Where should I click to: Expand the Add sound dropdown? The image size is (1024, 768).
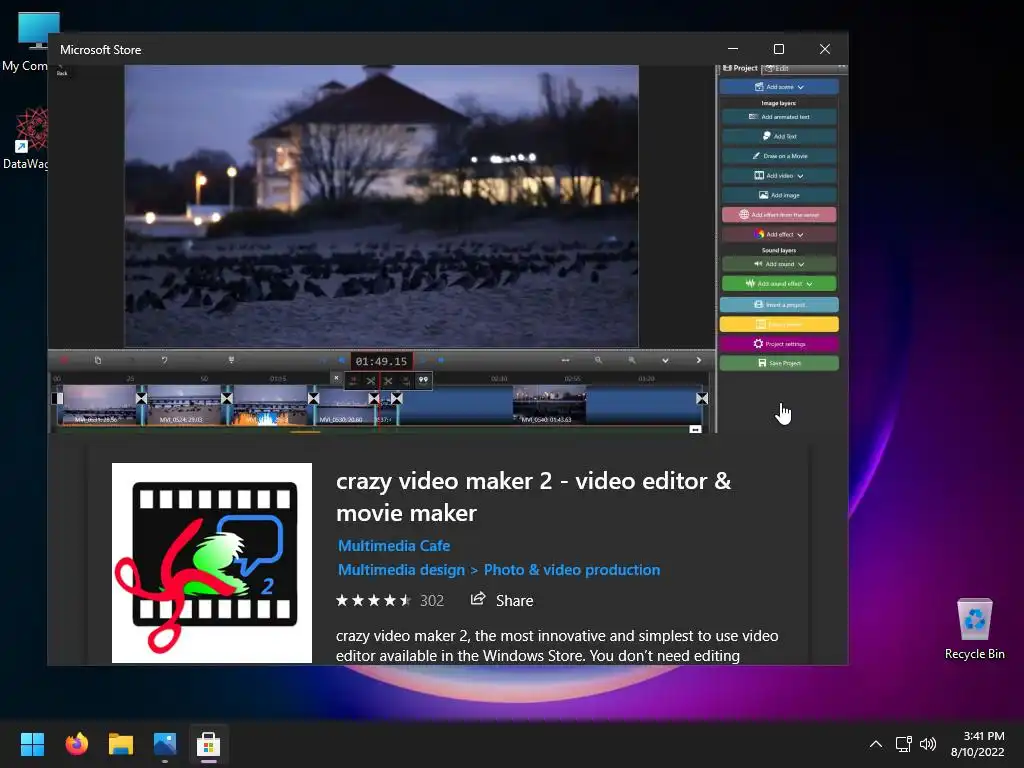coord(779,264)
